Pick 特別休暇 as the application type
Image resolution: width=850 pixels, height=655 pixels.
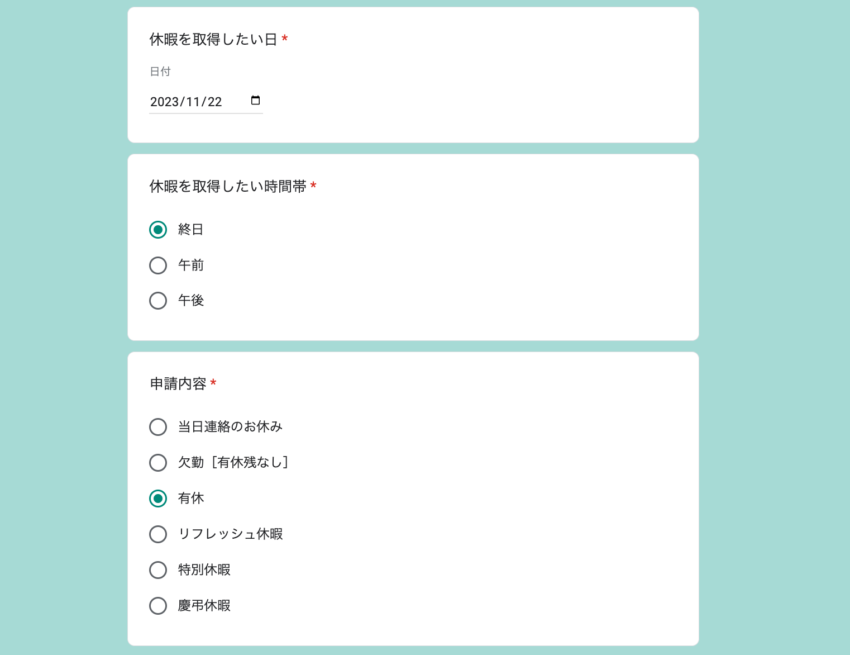158,569
